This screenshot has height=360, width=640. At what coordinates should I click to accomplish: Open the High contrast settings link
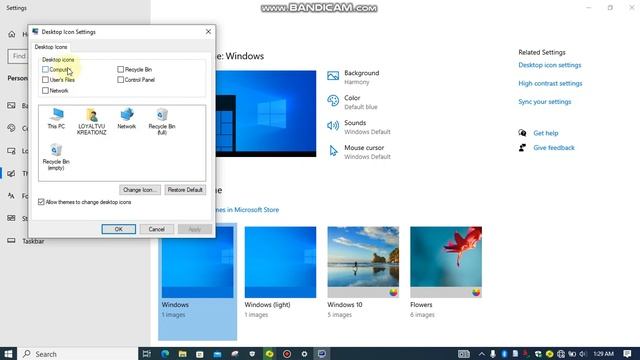[x=550, y=83]
